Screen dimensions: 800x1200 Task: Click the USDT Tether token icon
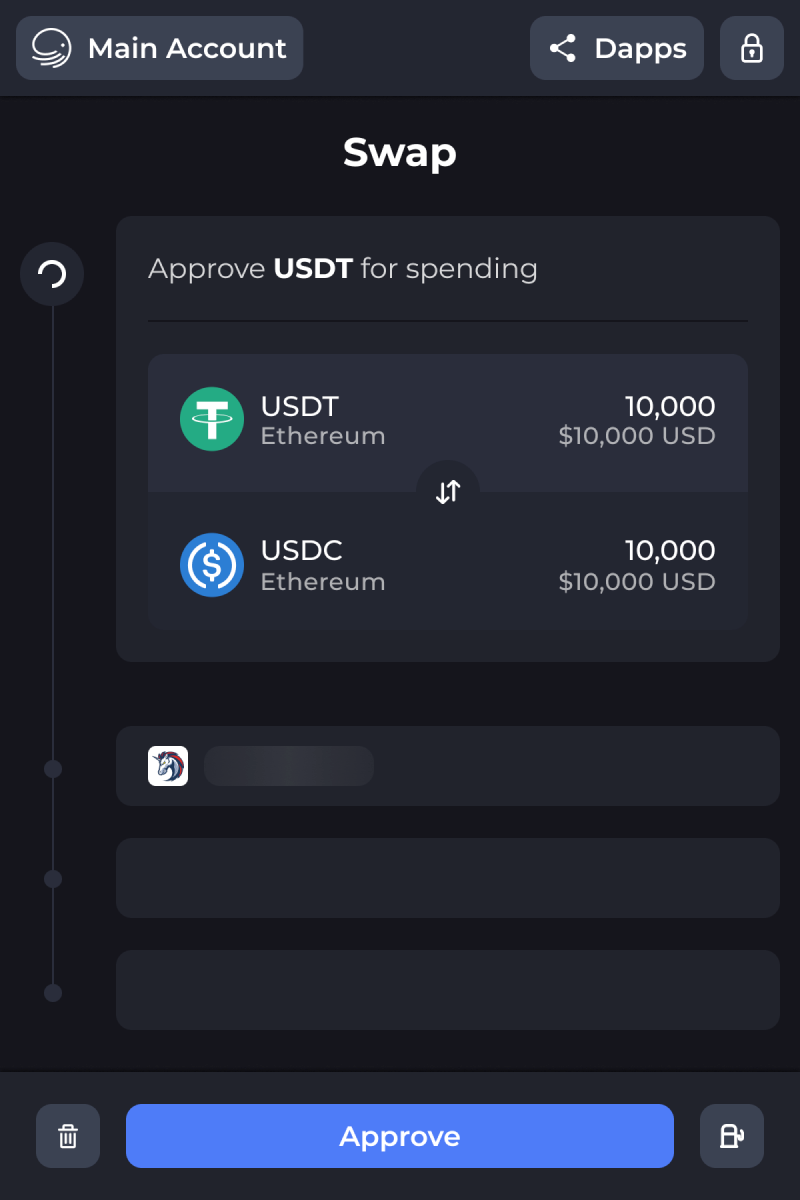click(212, 419)
